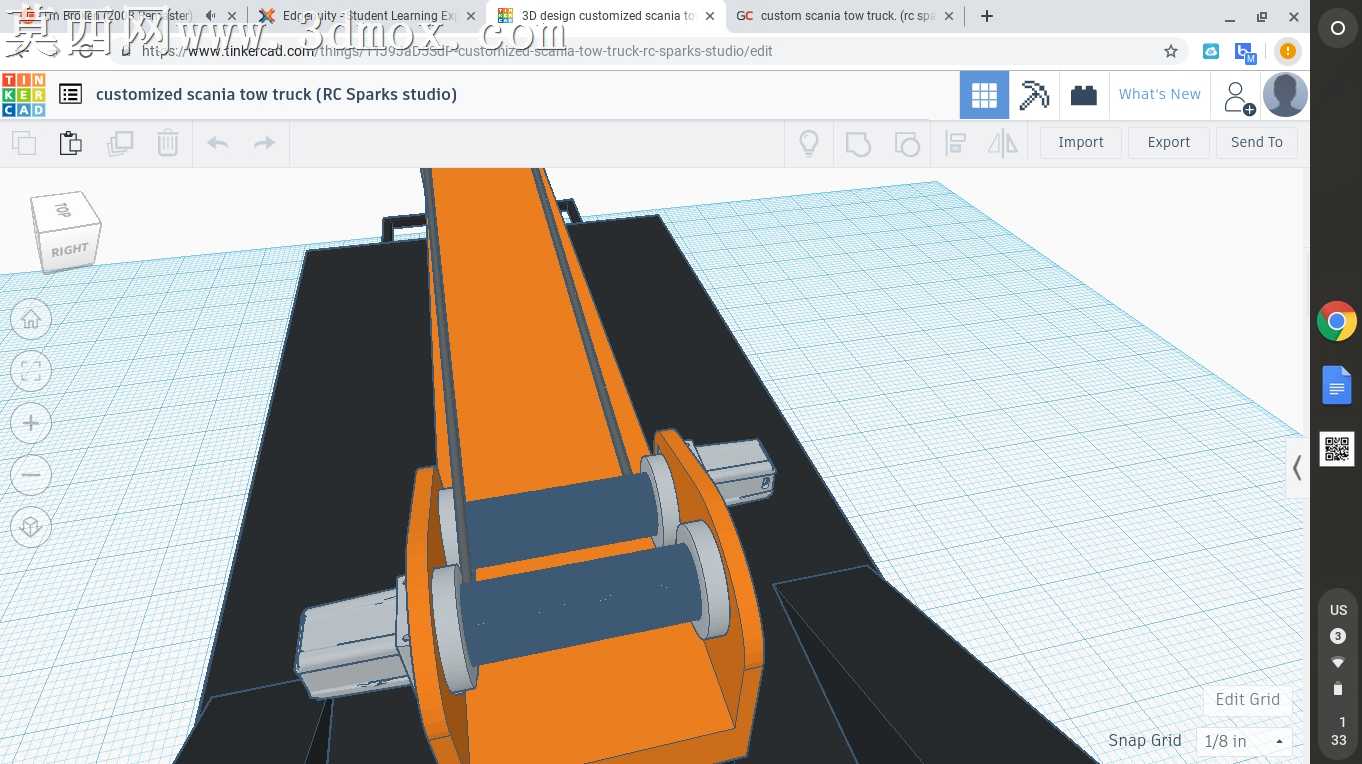Open the Tinkercad logo home link
This screenshot has width=1362, height=764.
[23, 95]
